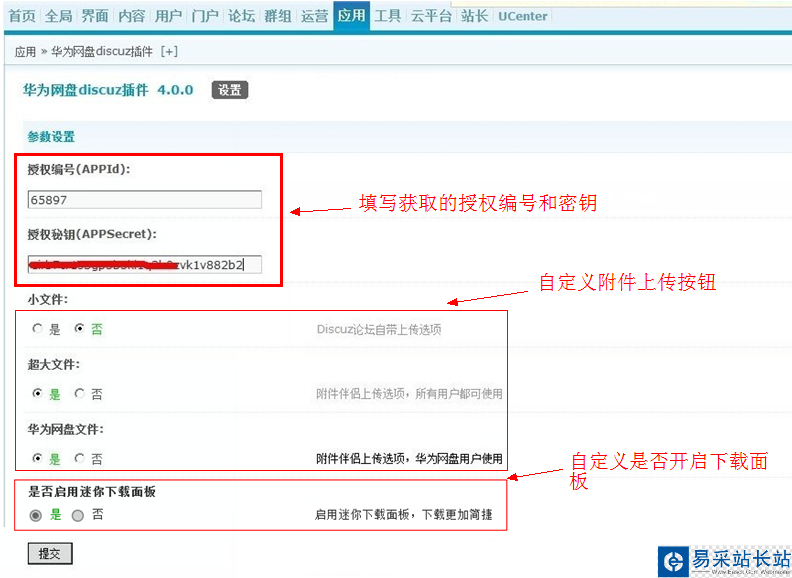Choose 否 for 迷你下载面板
This screenshot has height=578, width=792.
pos(77,515)
